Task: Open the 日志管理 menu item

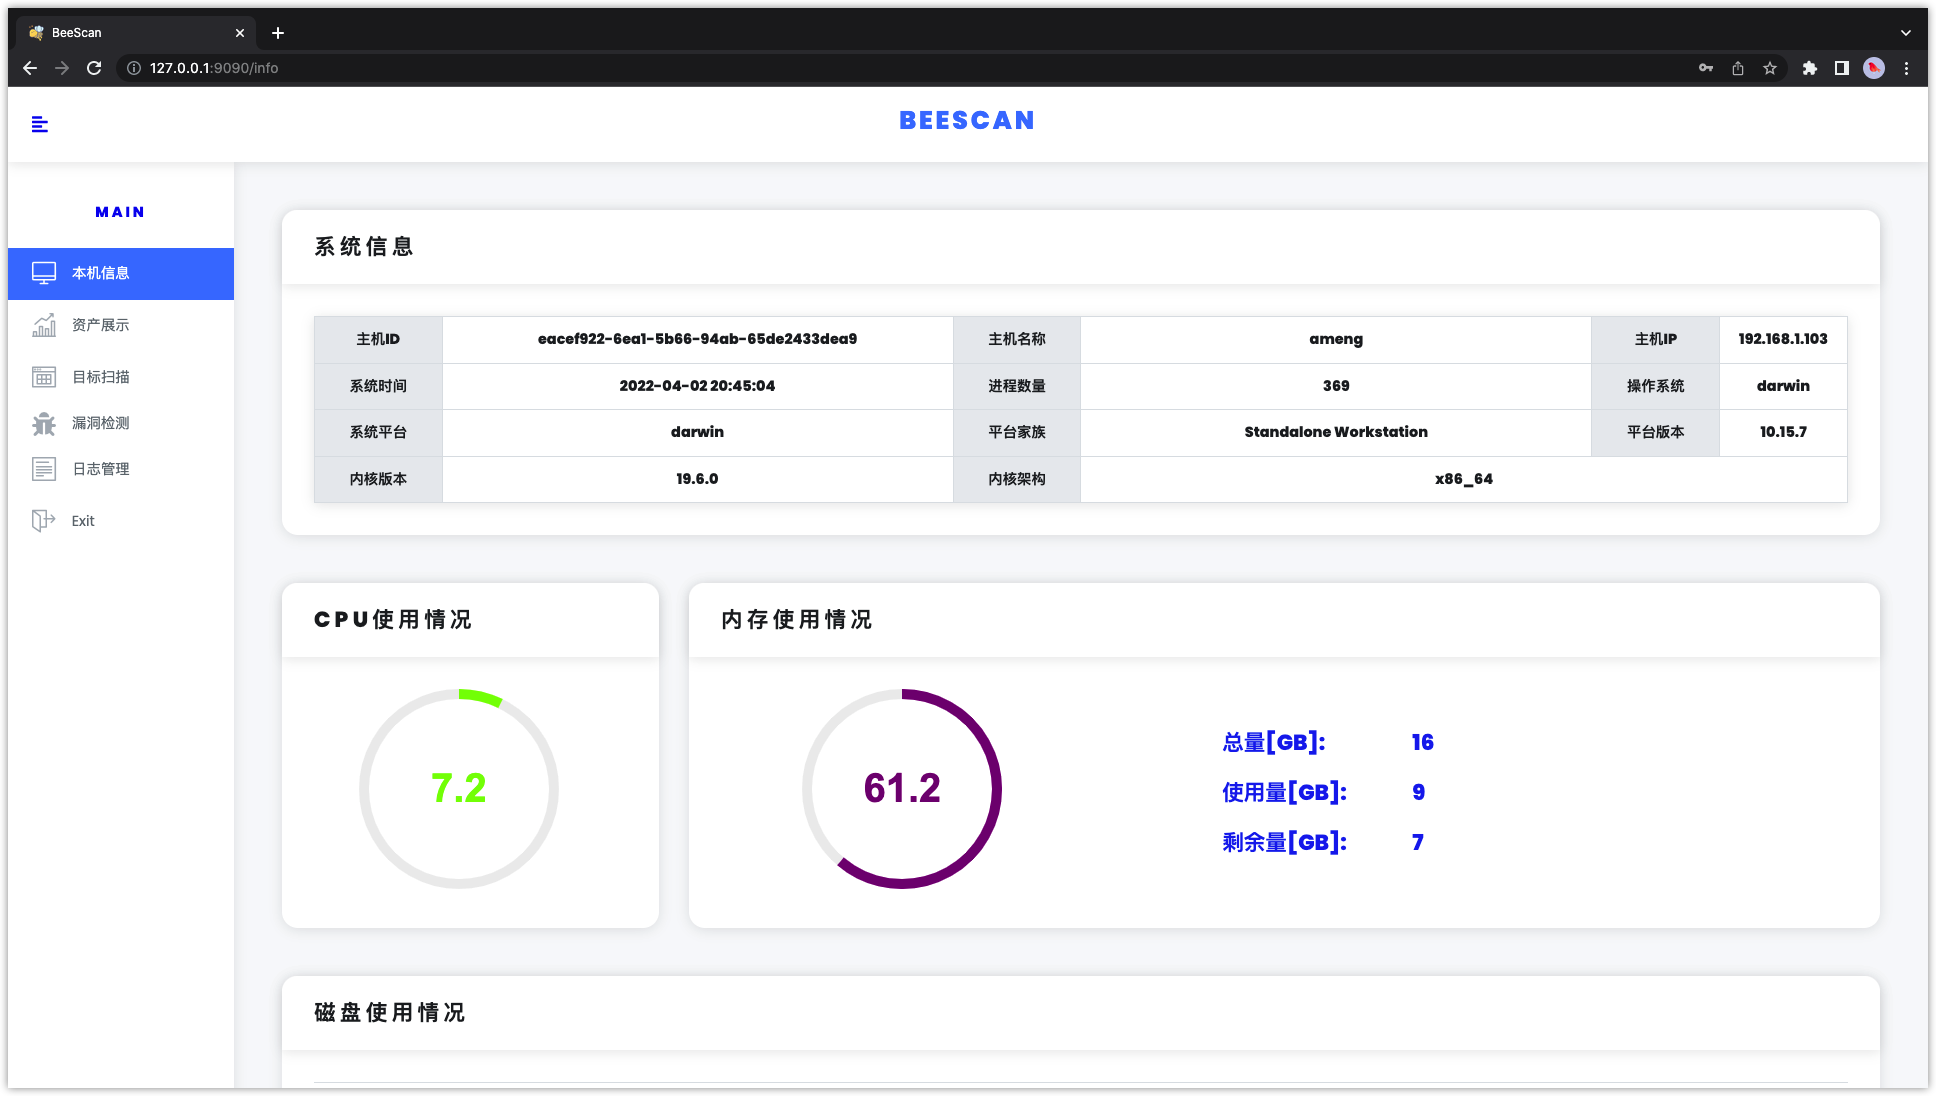Action: 100,469
